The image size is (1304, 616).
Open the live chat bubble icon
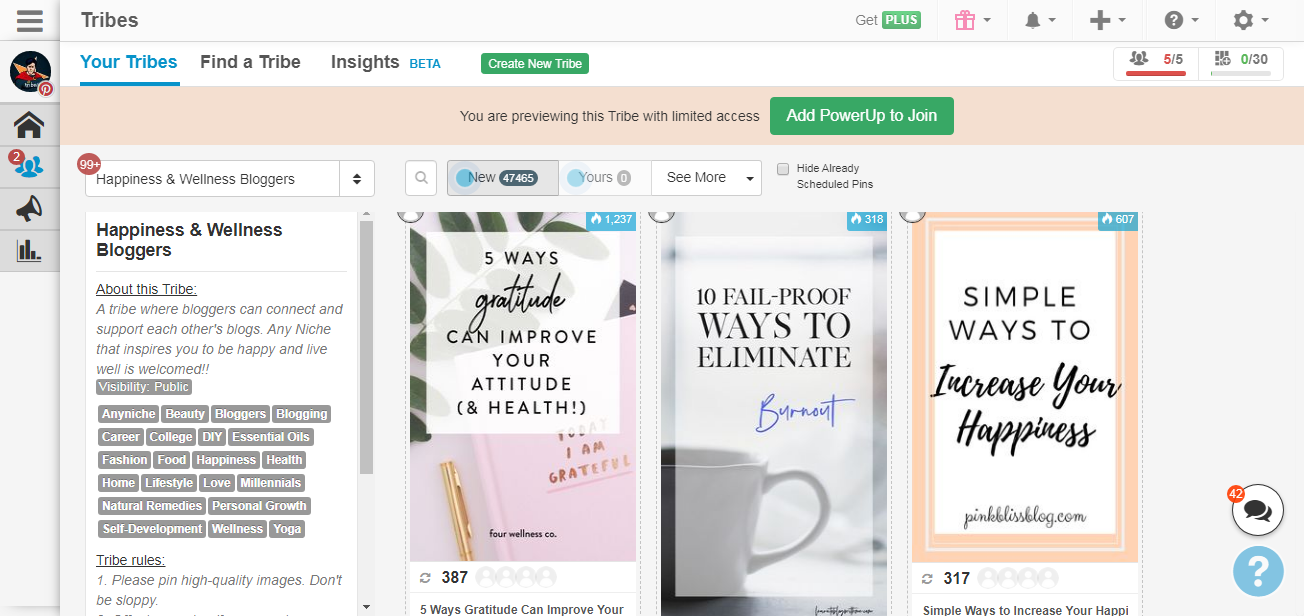(x=1257, y=511)
